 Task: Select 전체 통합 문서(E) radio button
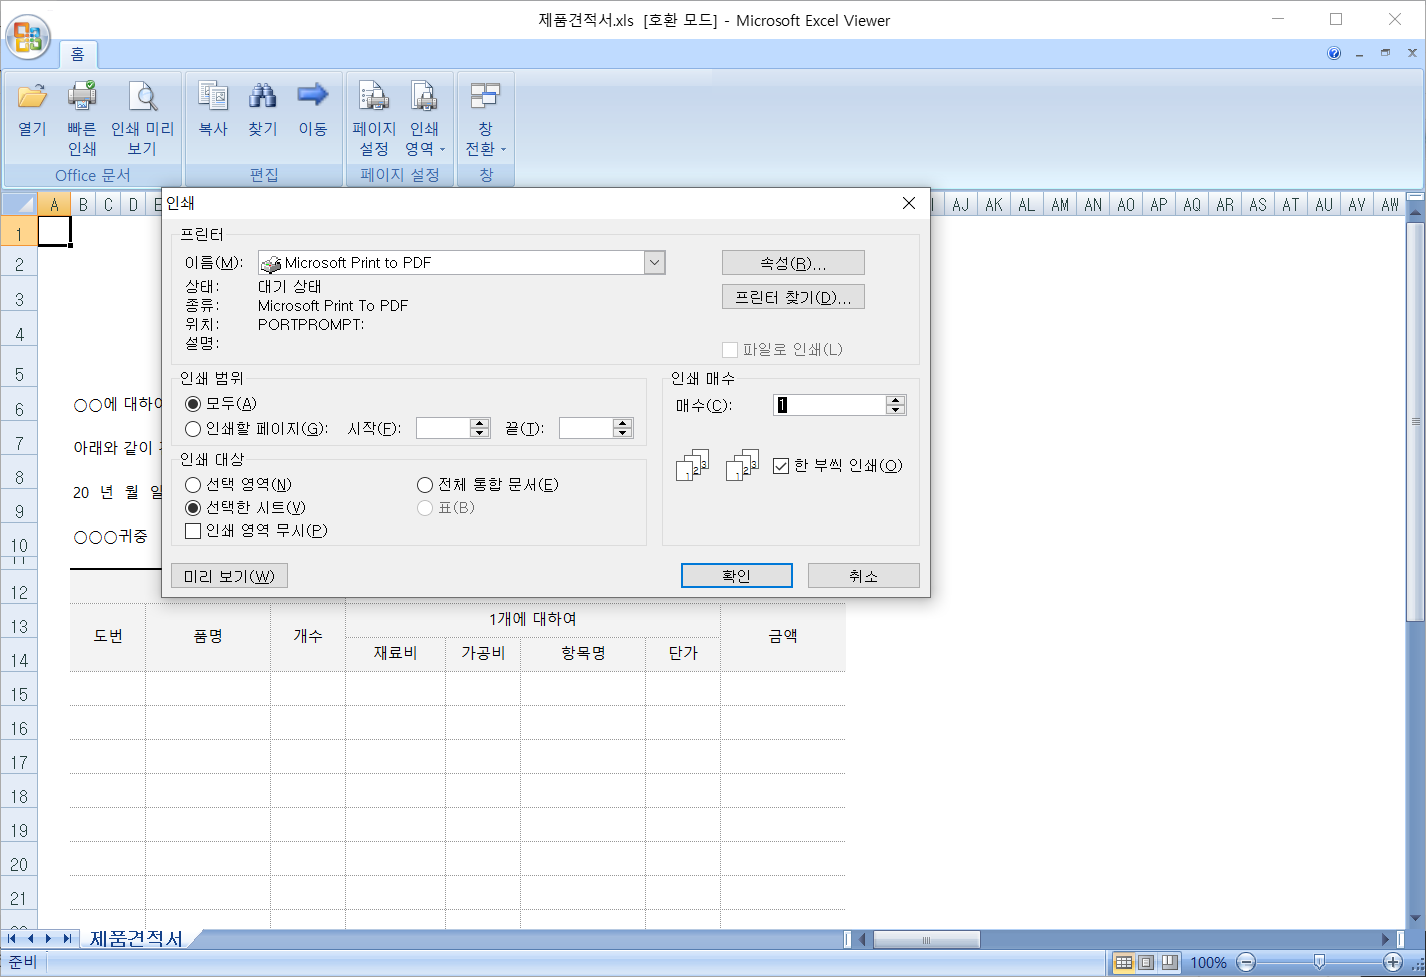pos(425,485)
